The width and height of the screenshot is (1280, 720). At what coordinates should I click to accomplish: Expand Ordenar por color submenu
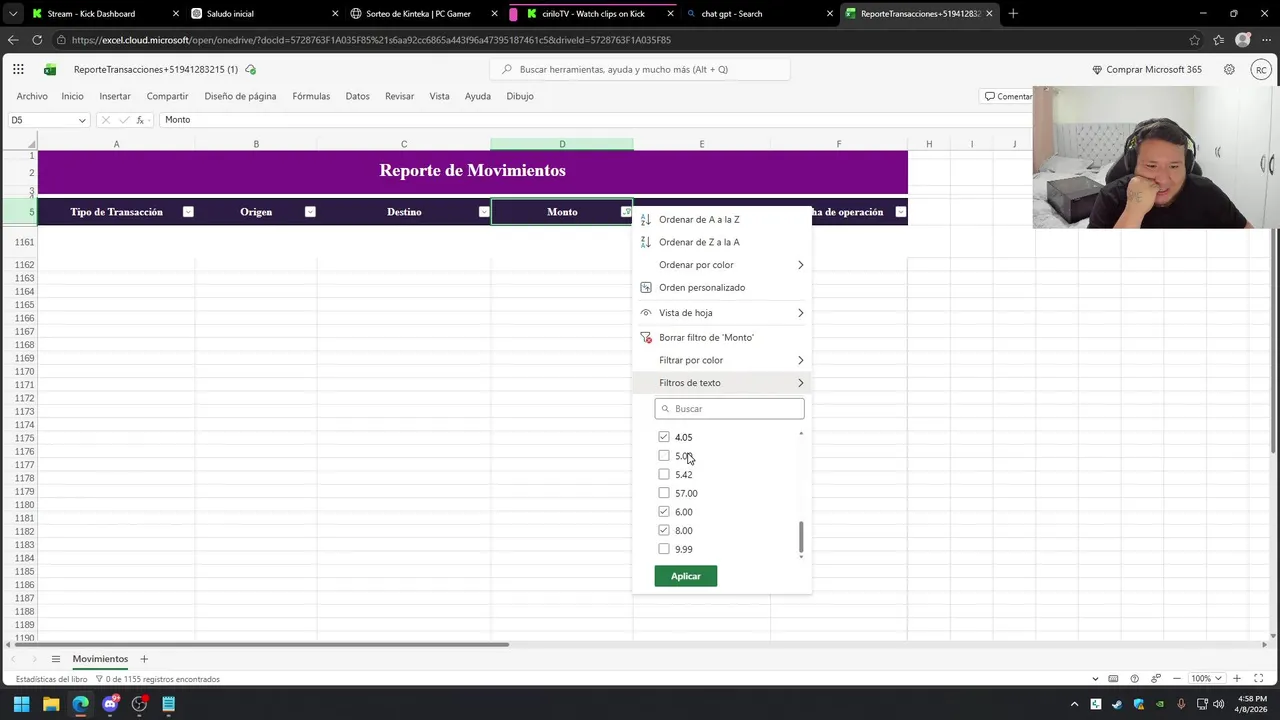click(722, 265)
